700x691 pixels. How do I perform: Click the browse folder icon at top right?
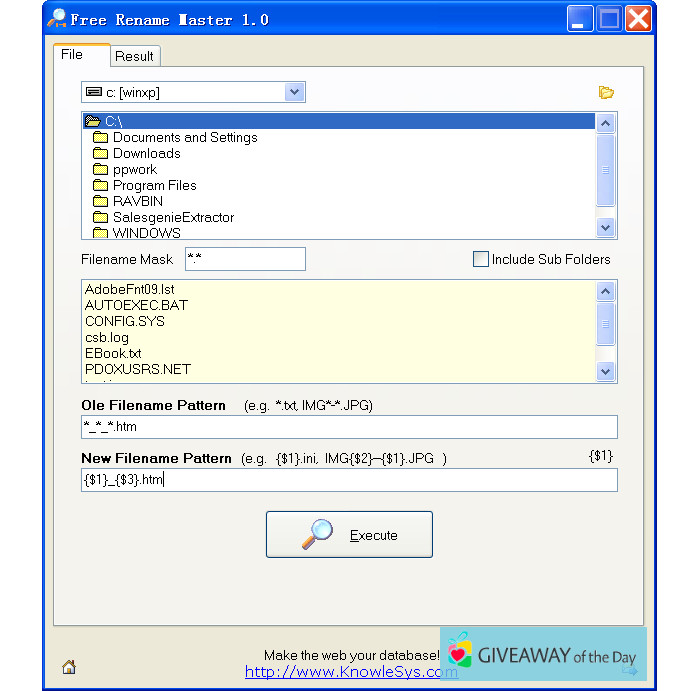point(605,93)
